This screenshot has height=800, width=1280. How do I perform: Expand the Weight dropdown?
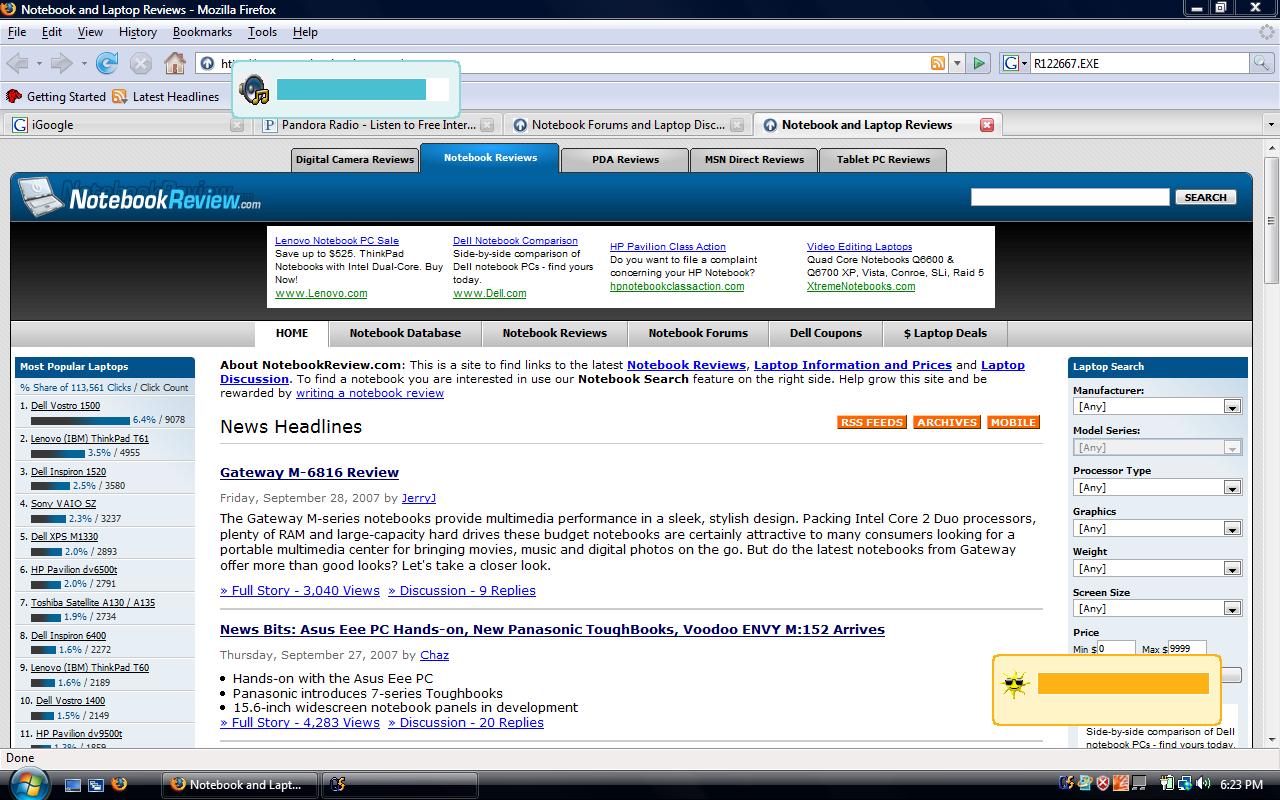(x=1232, y=568)
